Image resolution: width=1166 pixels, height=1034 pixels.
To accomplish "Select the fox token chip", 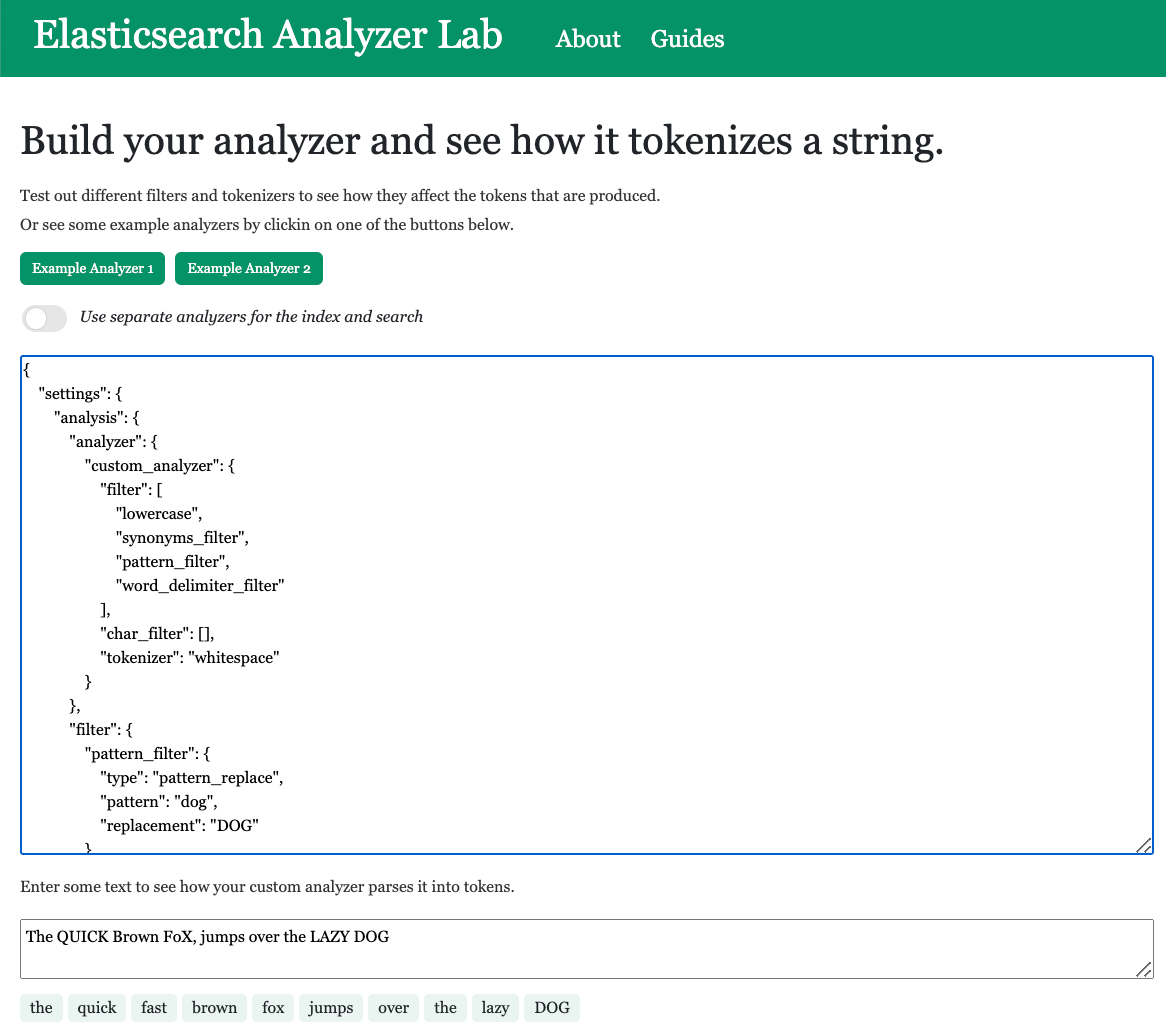I will point(272,1007).
